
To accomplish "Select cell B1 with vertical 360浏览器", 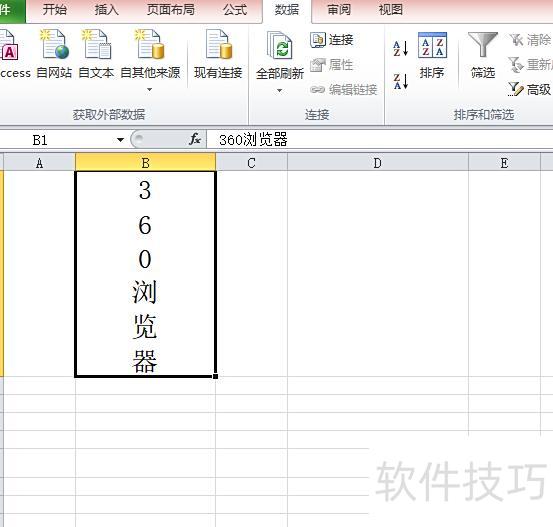I will point(145,274).
